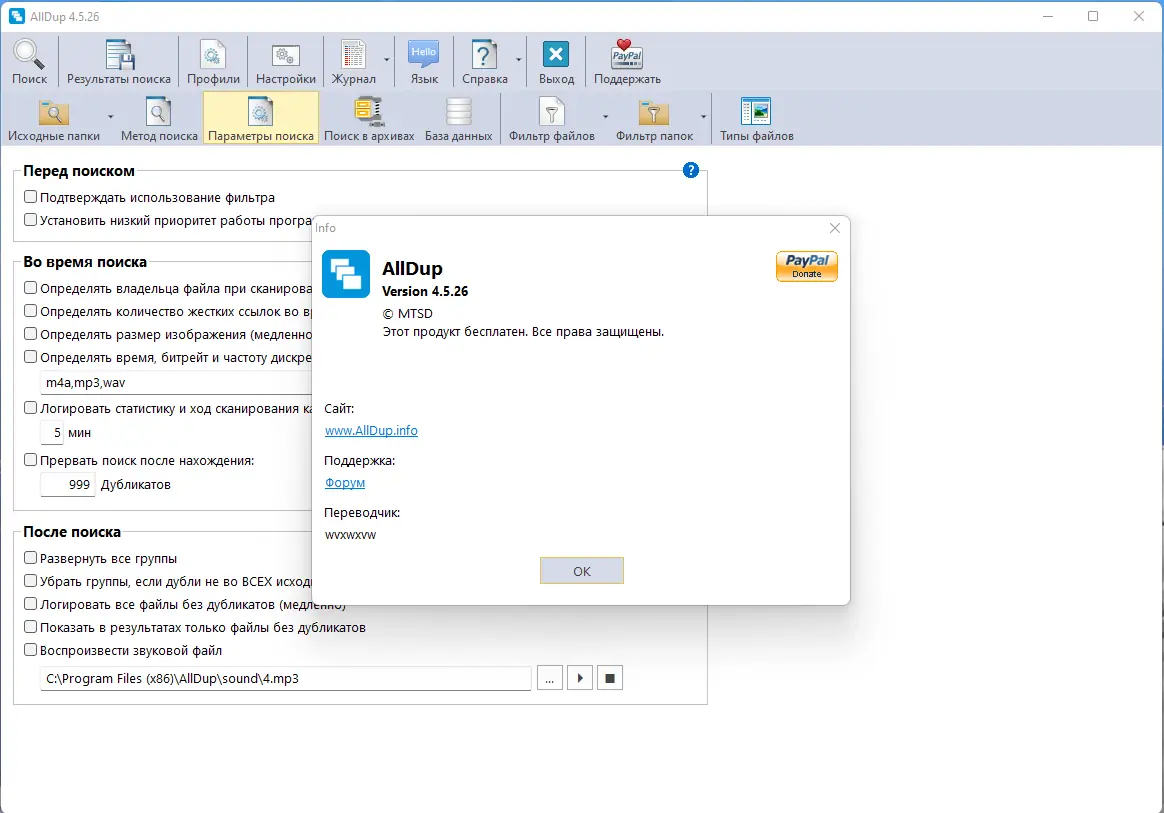Toggle Убрать группы, если дубли checkbox

(x=30, y=581)
